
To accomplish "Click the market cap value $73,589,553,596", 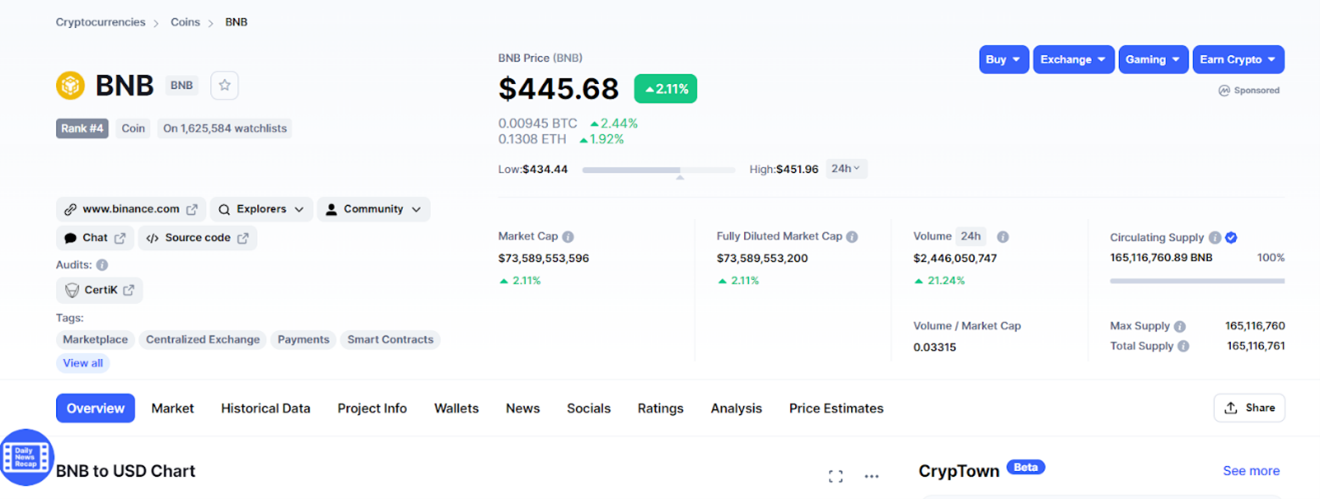I will [x=544, y=258].
